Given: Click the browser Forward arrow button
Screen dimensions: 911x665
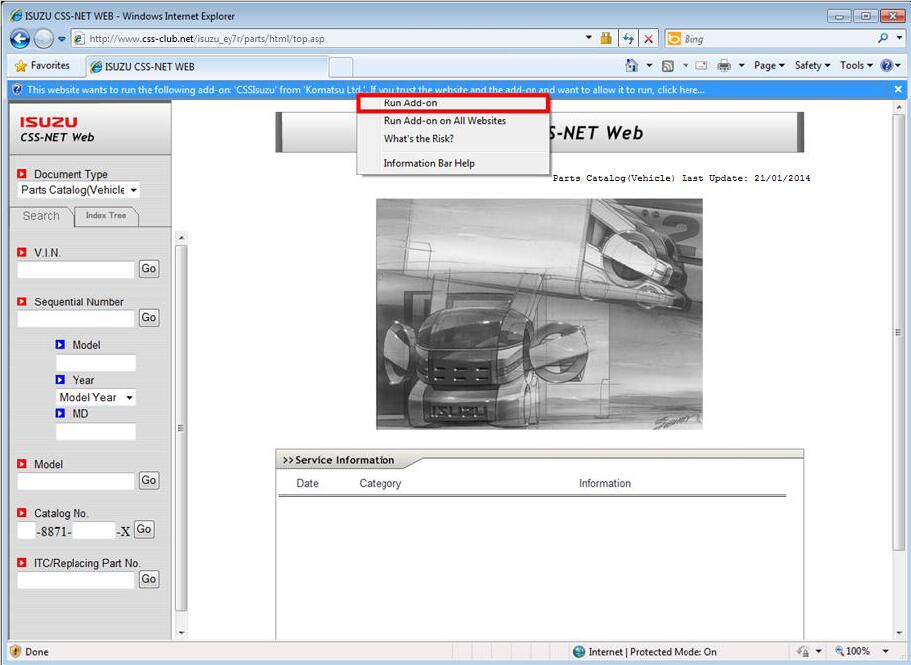Looking at the screenshot, I should pyautogui.click(x=44, y=39).
